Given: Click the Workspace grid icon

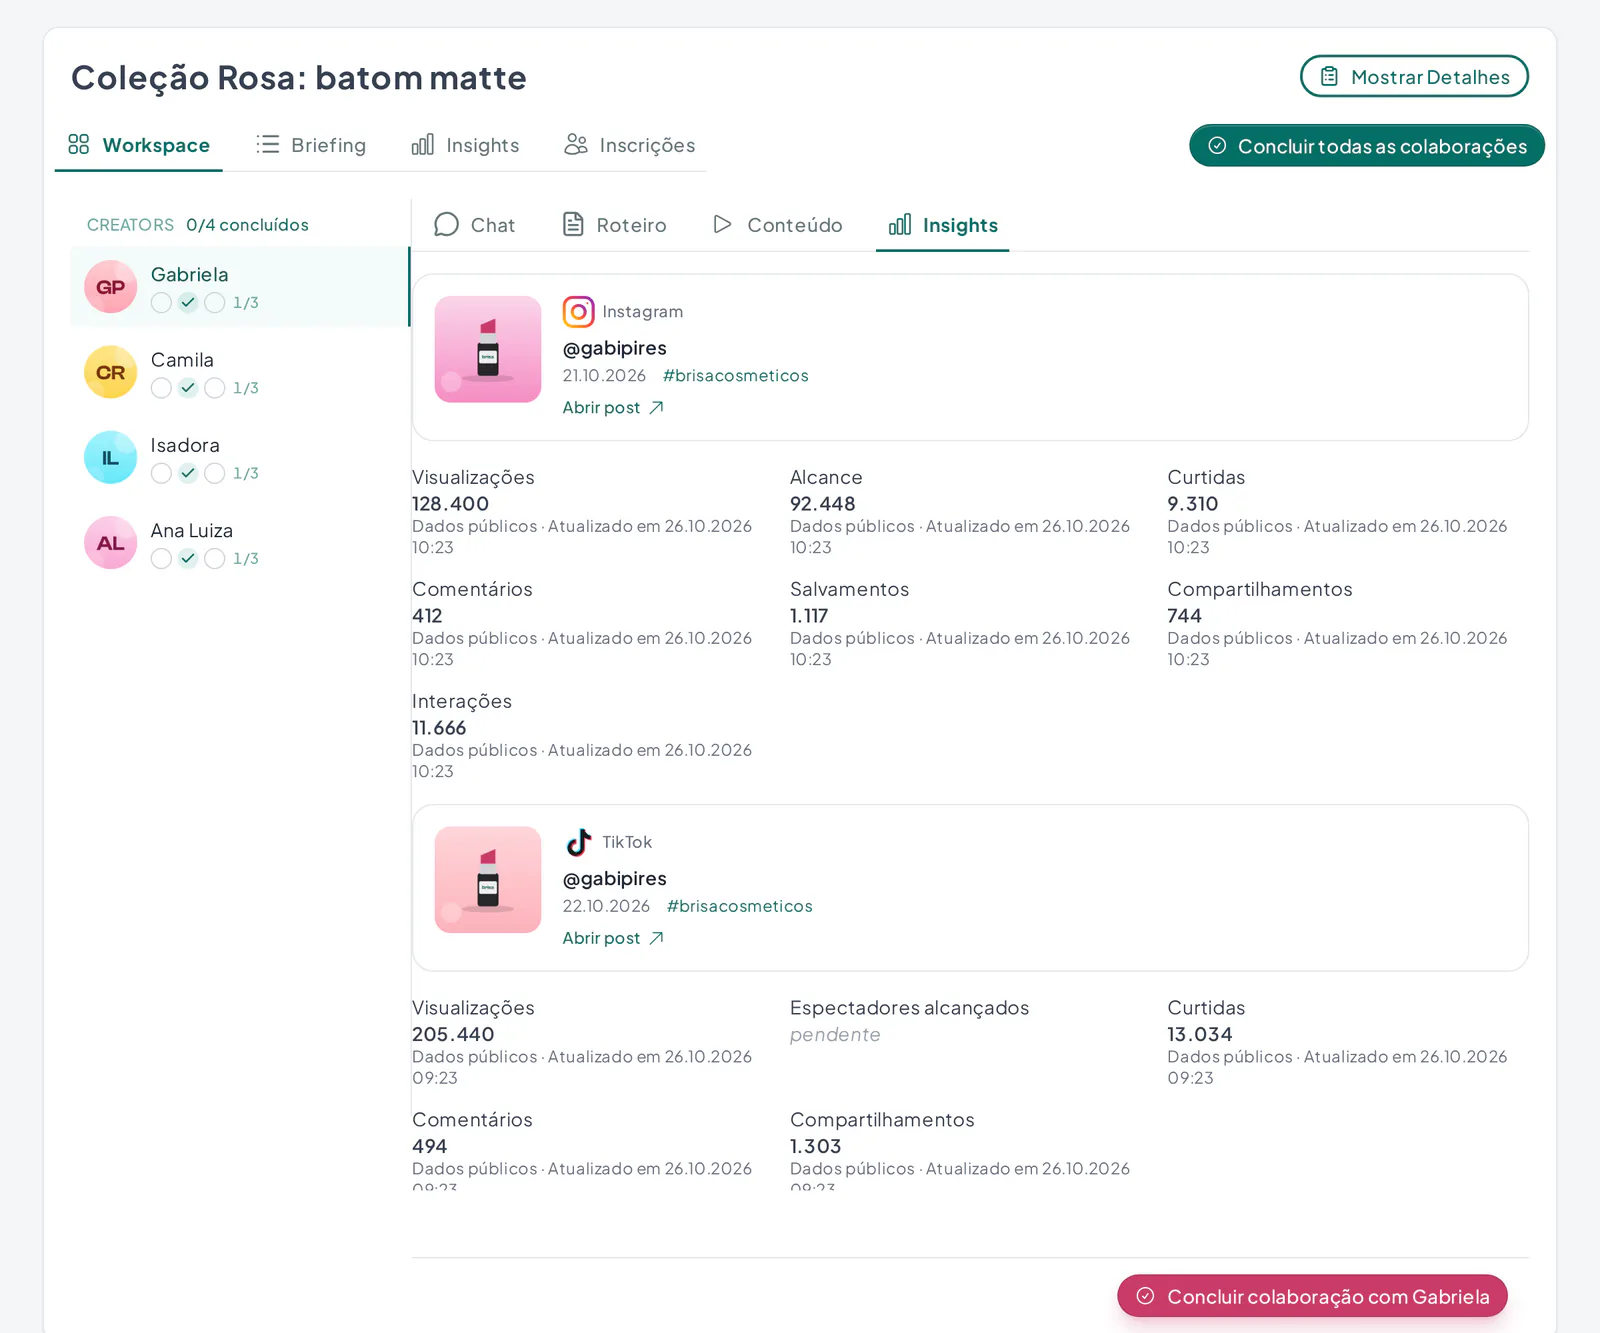Looking at the screenshot, I should click(x=79, y=145).
